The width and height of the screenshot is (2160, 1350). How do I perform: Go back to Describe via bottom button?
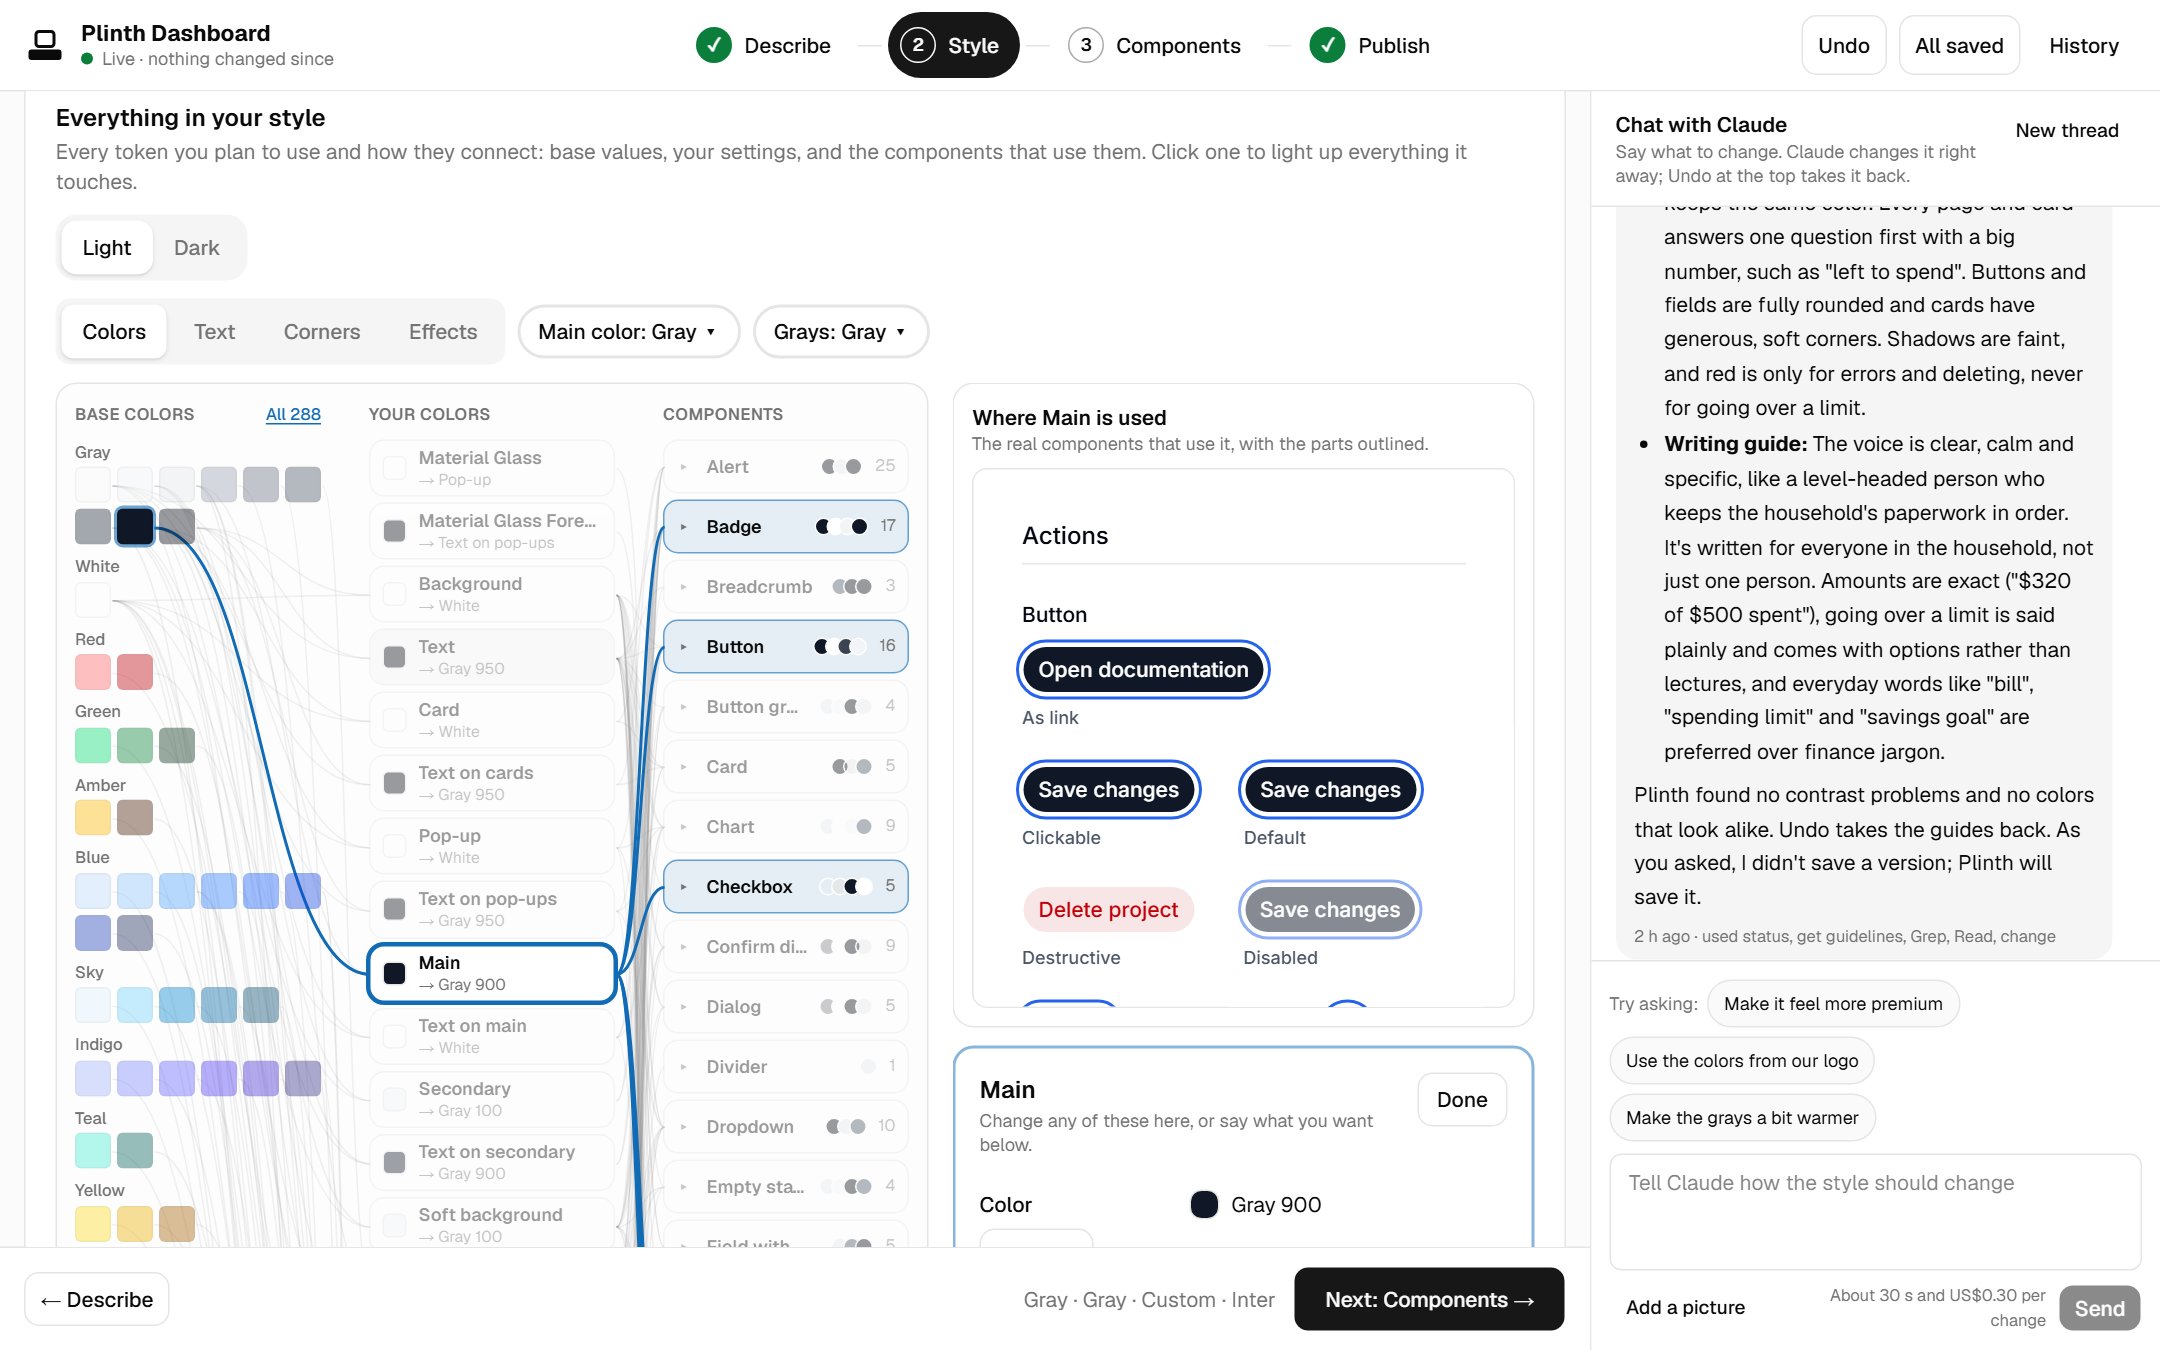[x=96, y=1299]
